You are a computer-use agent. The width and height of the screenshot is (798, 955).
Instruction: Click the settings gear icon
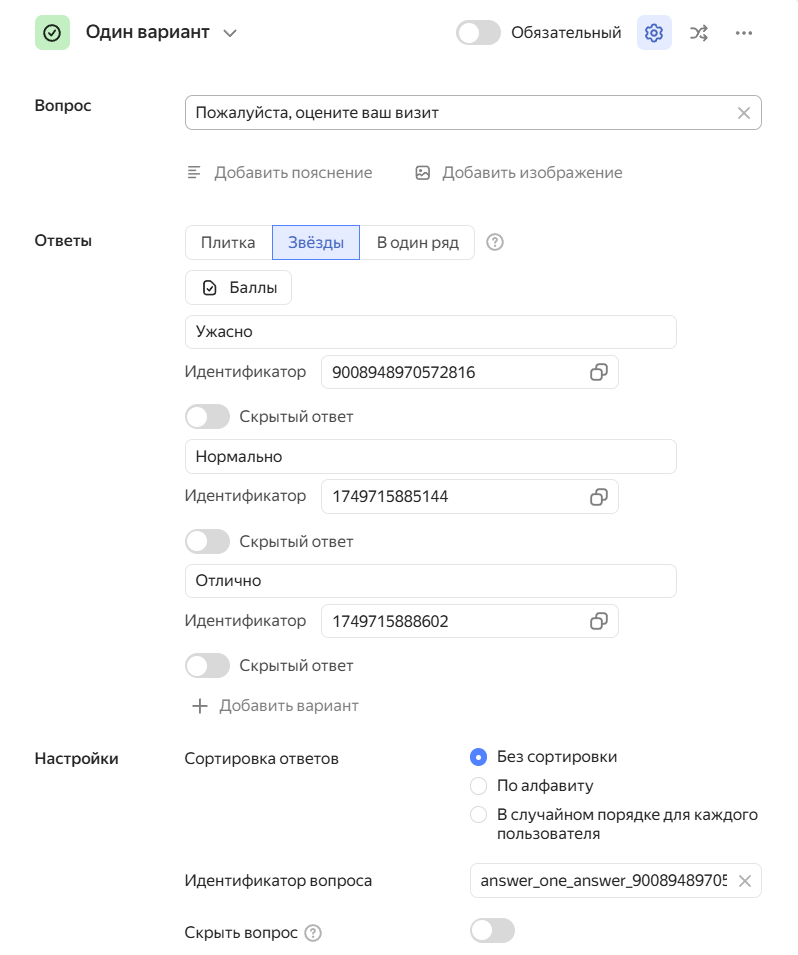[654, 33]
